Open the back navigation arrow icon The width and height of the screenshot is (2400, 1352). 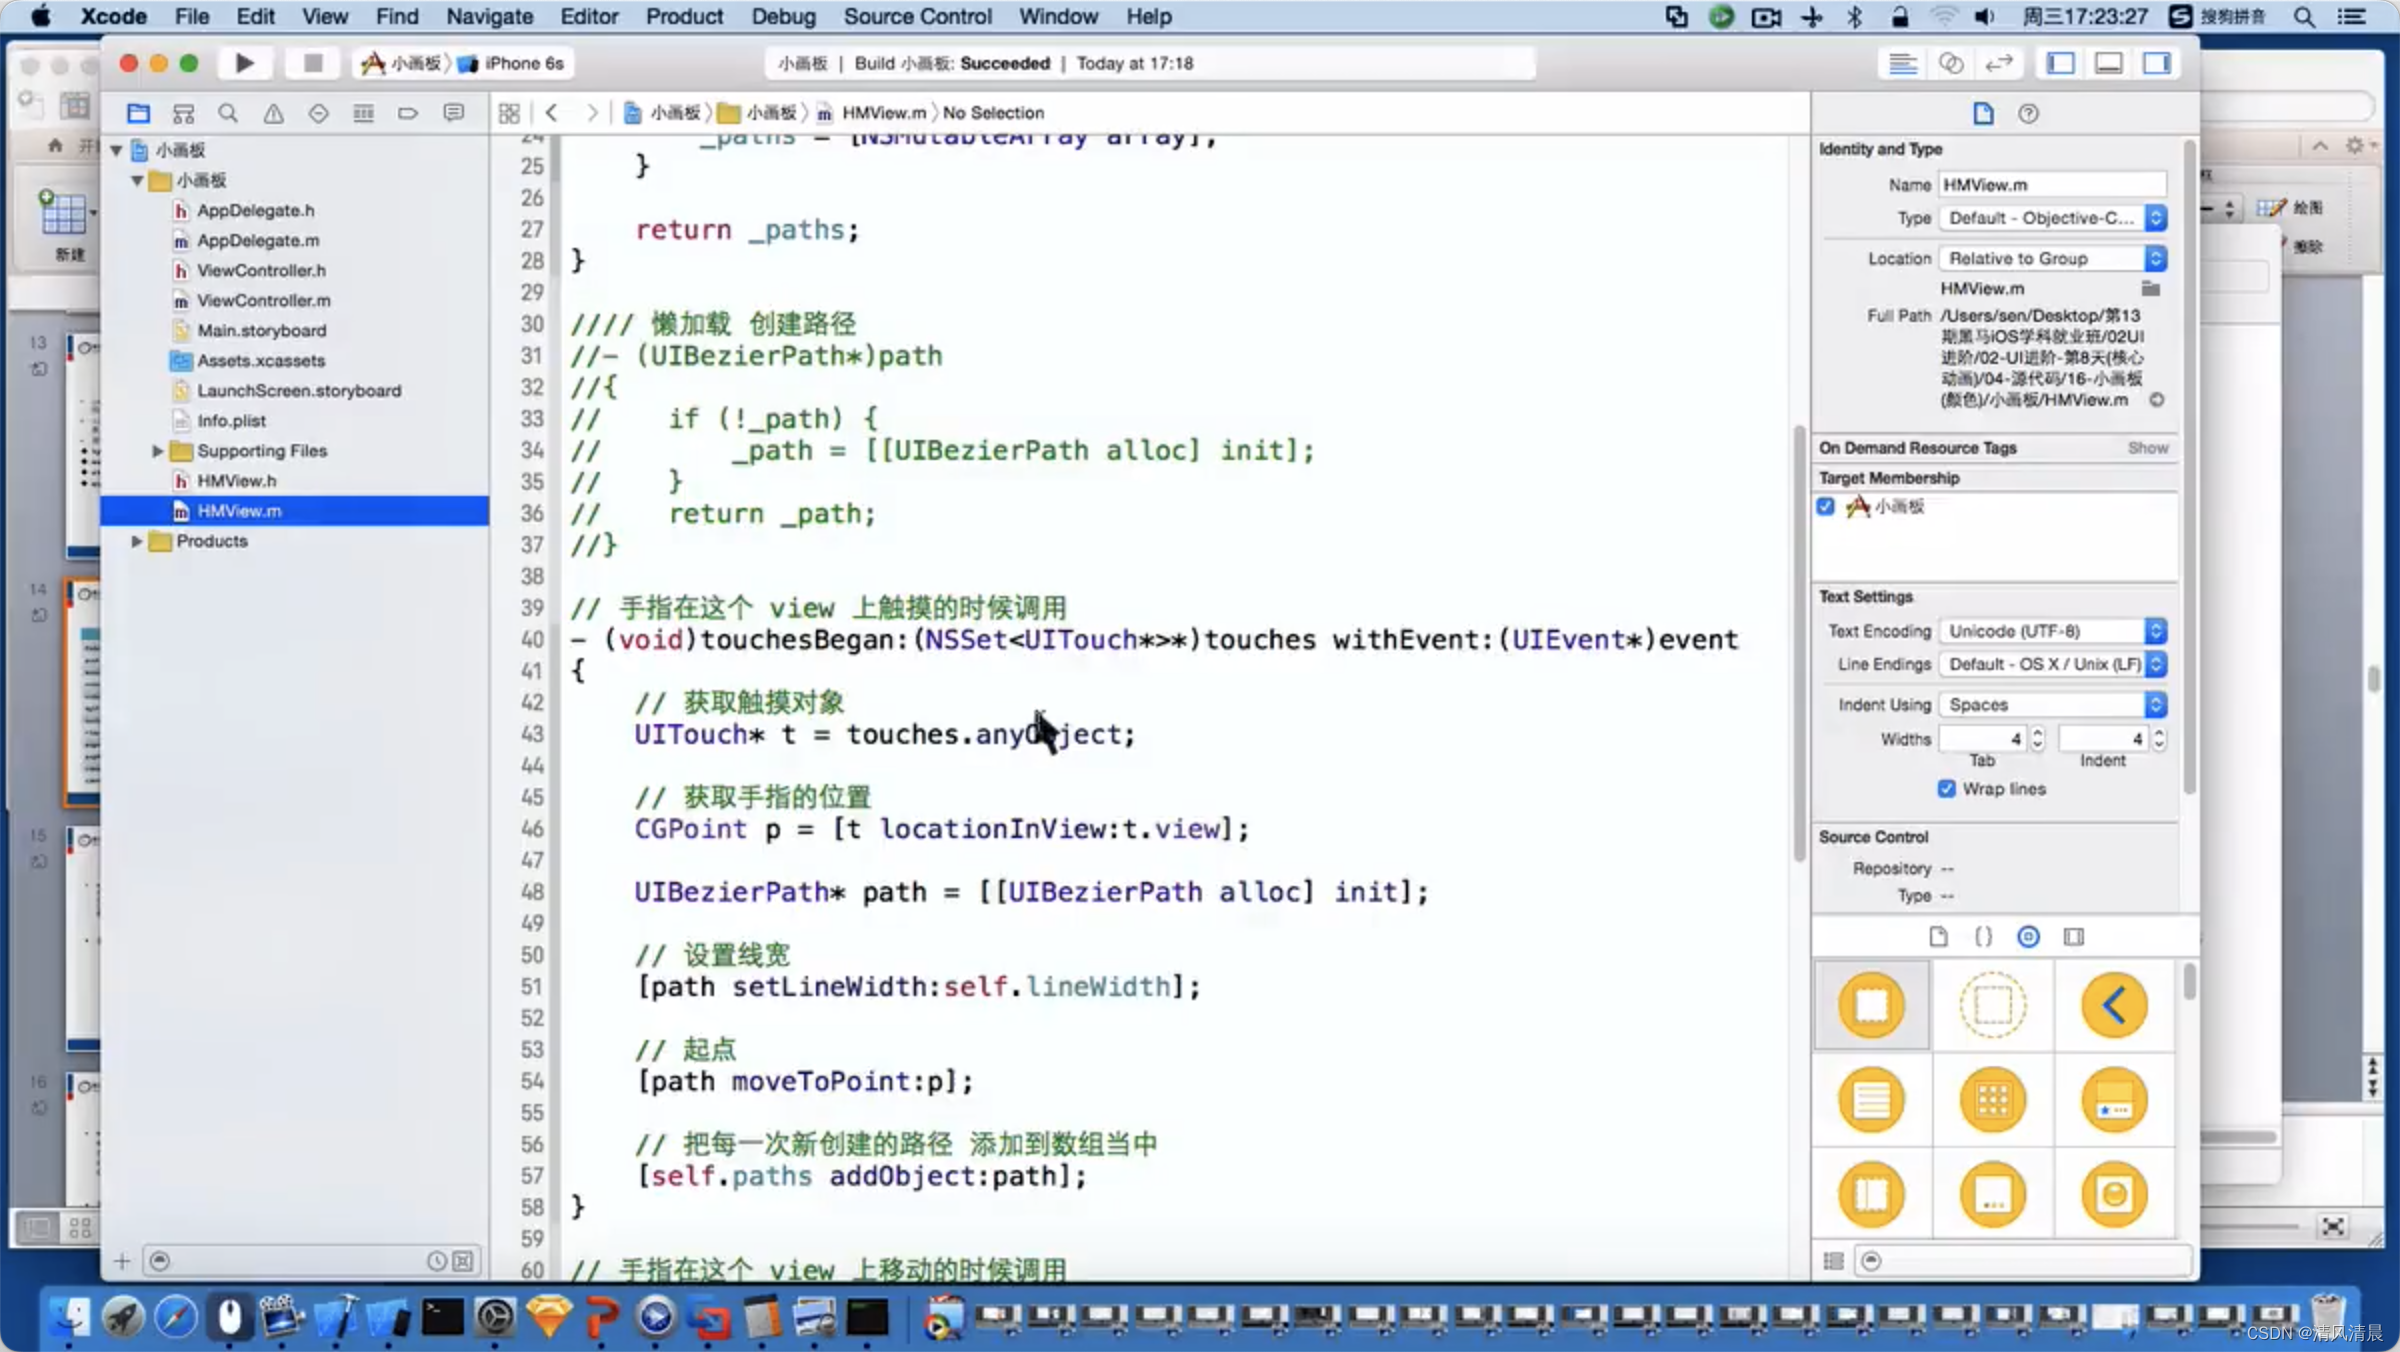[549, 110]
